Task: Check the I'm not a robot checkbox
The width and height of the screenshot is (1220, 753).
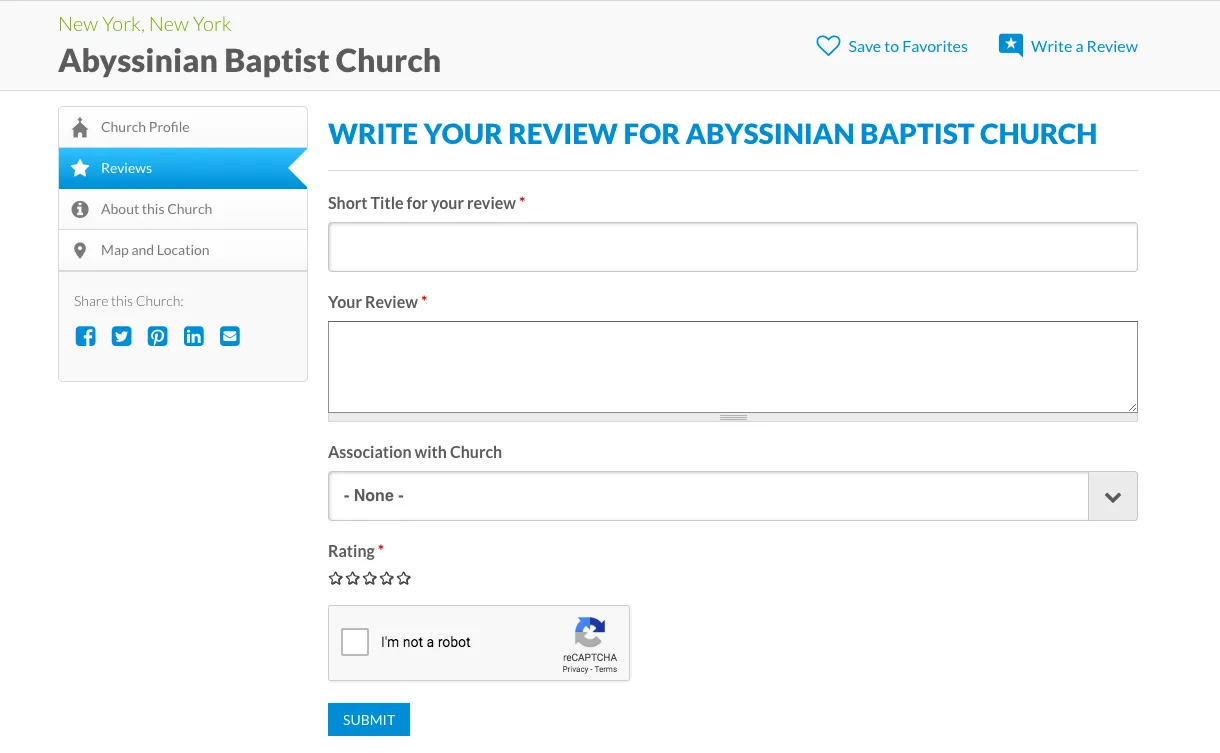Action: [x=355, y=642]
